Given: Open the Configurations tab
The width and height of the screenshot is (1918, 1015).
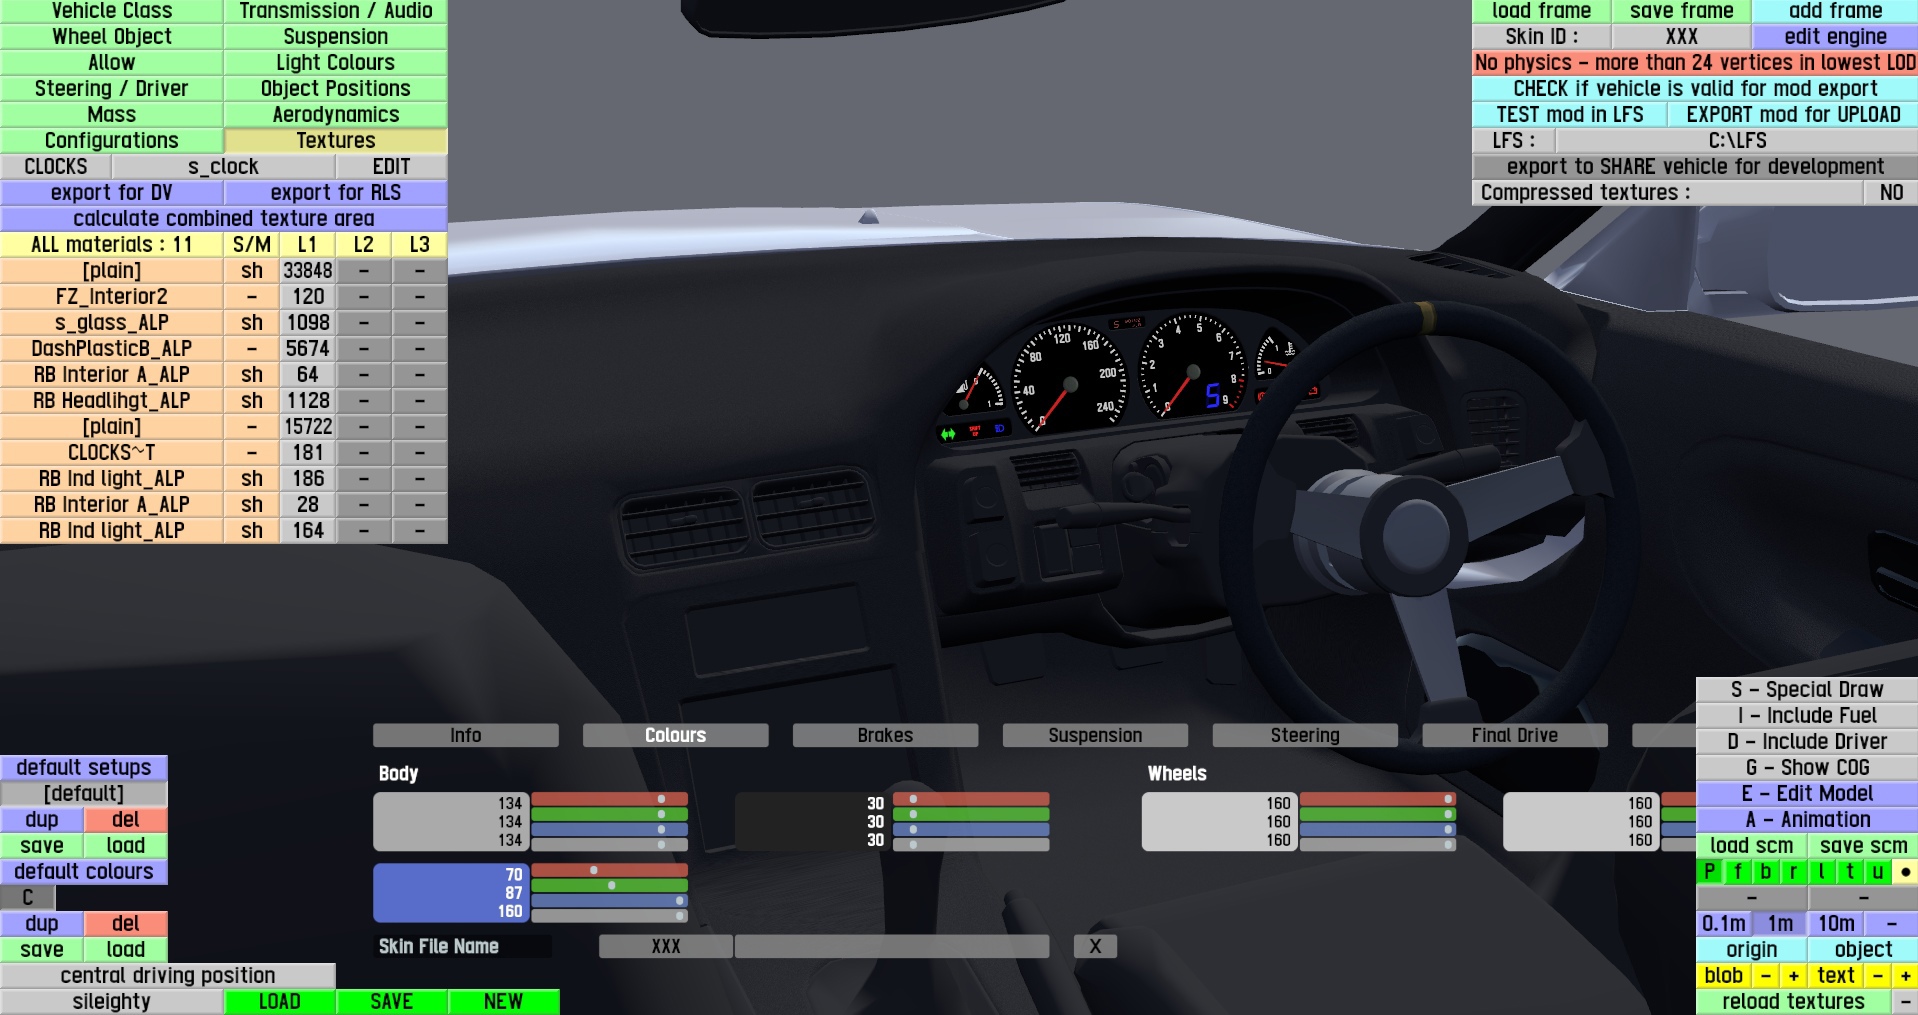Looking at the screenshot, I should (x=111, y=140).
